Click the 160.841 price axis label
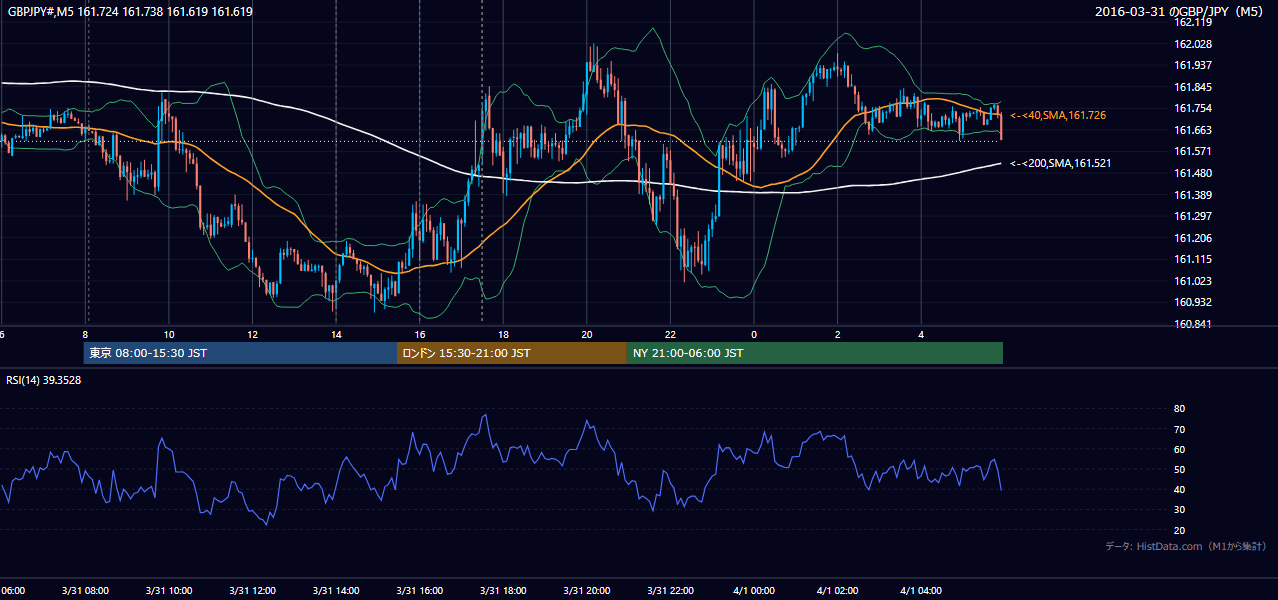Viewport: 1278px width, 600px height. (1193, 324)
